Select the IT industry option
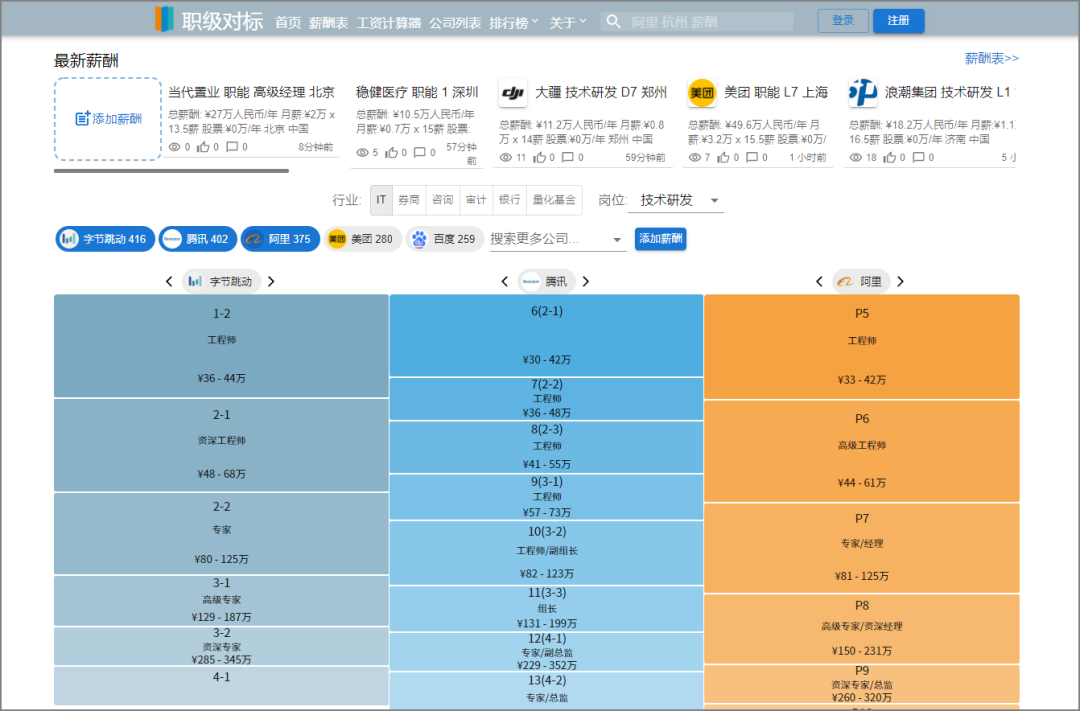Screen dimensions: 1080x711 point(381,200)
